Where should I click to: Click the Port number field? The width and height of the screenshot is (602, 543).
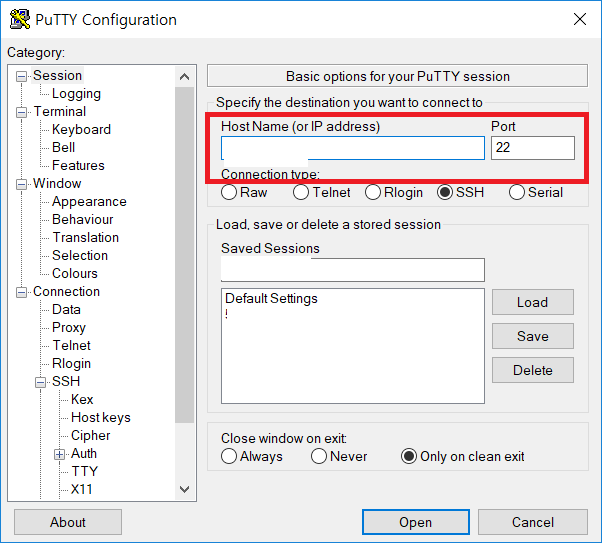pos(532,148)
